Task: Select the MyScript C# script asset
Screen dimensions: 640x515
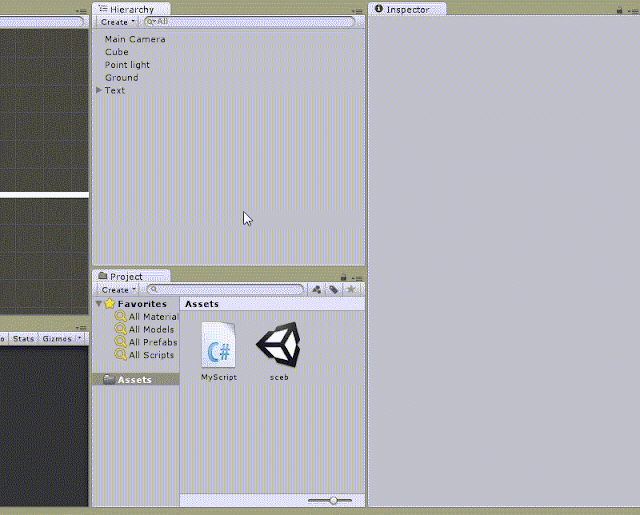Action: 218,351
